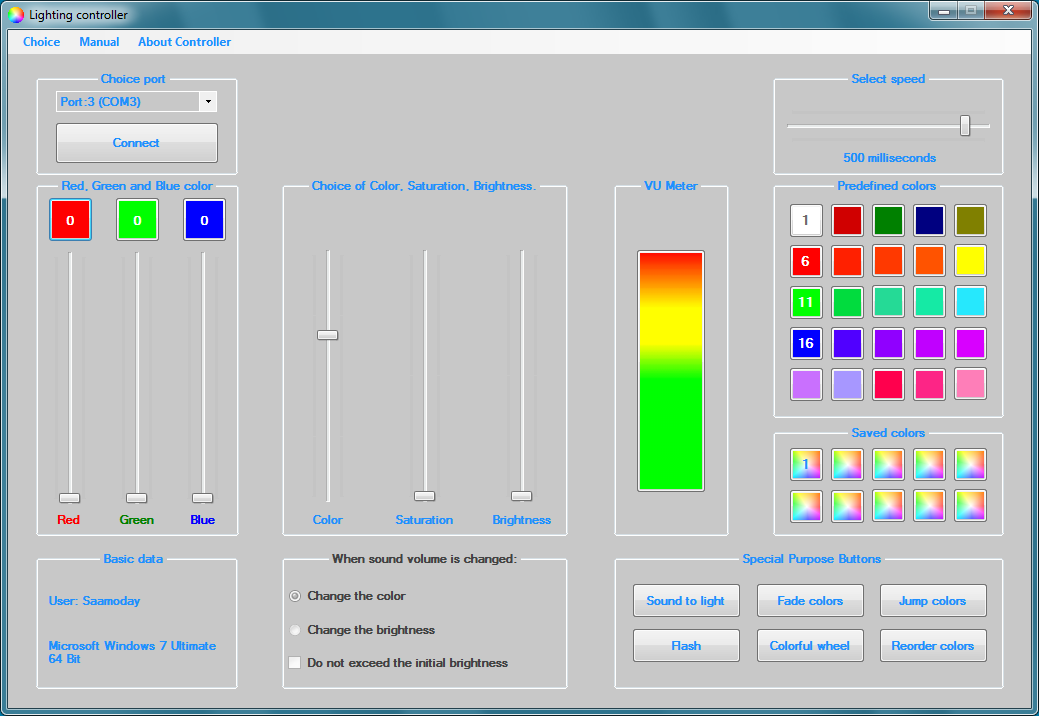Select the dark green predefined swatch
The image size is (1039, 716).
coord(889,221)
